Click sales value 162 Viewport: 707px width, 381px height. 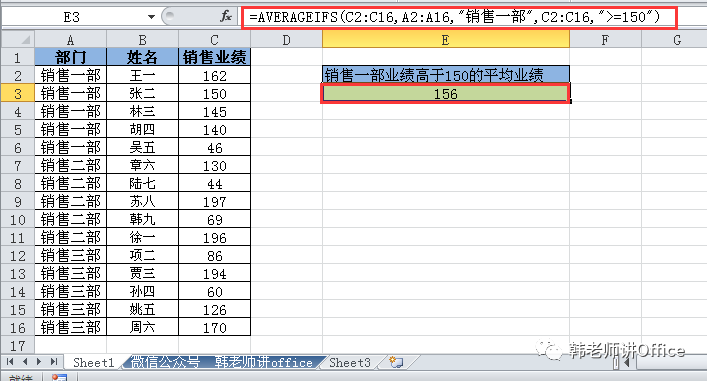click(215, 75)
